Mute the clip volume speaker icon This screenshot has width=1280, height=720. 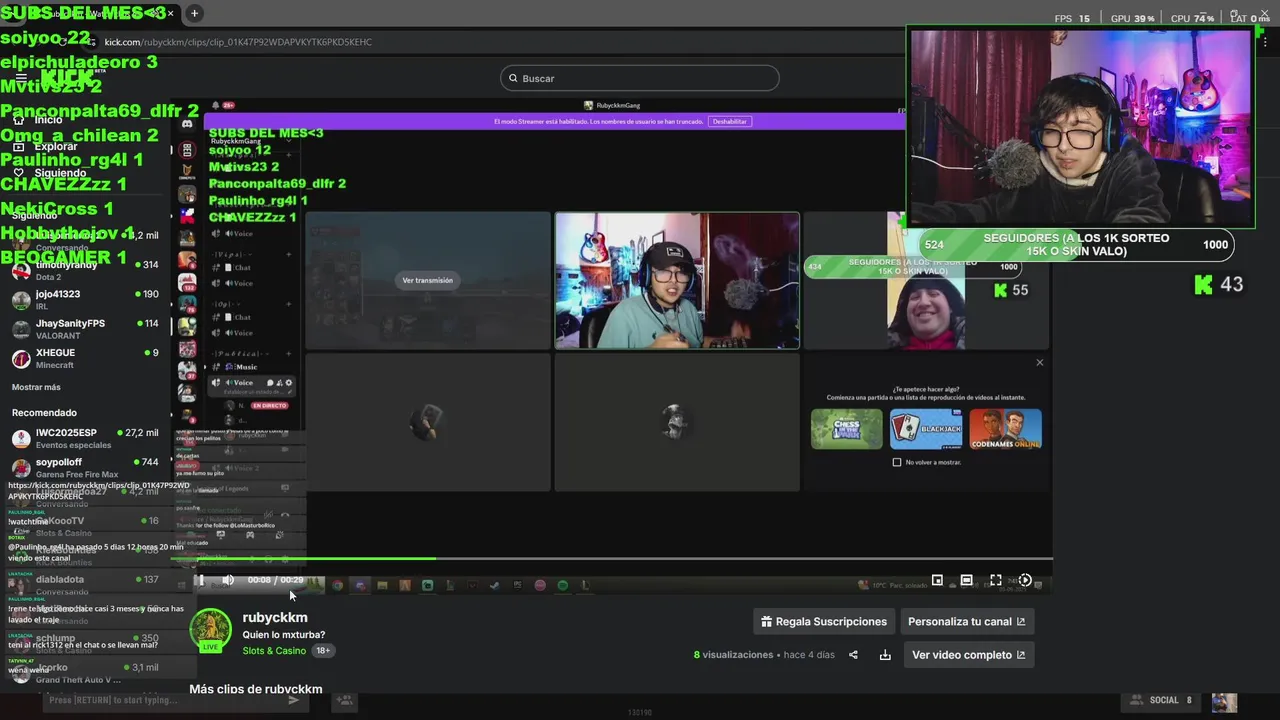point(228,580)
